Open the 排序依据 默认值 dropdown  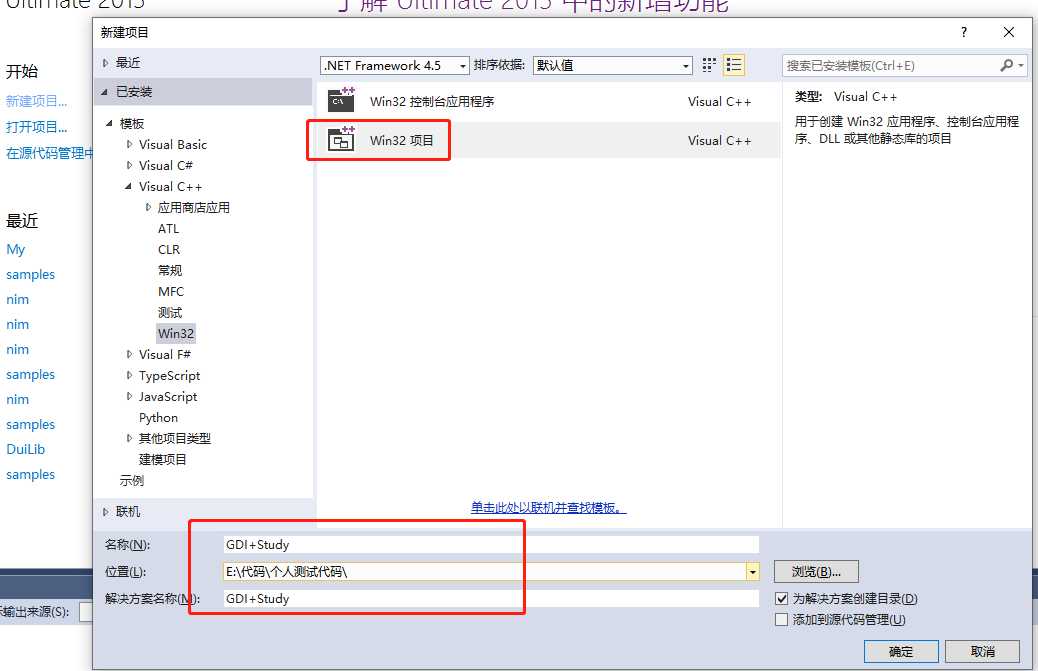[x=686, y=66]
